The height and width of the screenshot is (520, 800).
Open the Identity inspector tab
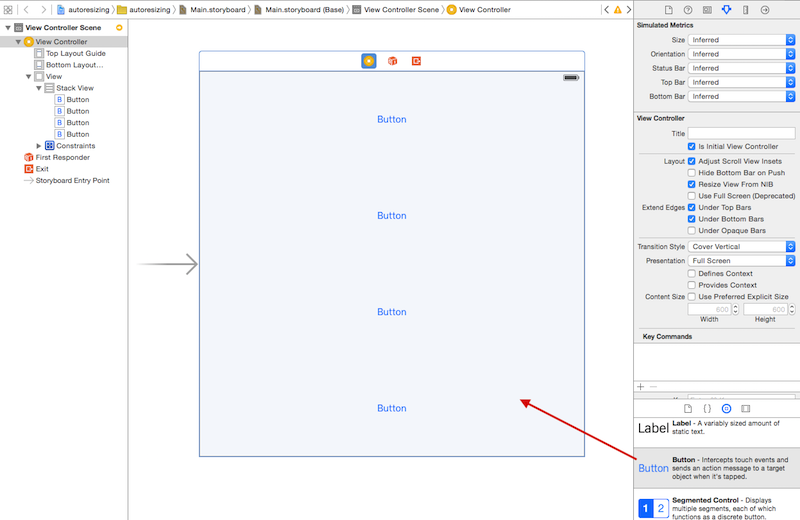707,10
